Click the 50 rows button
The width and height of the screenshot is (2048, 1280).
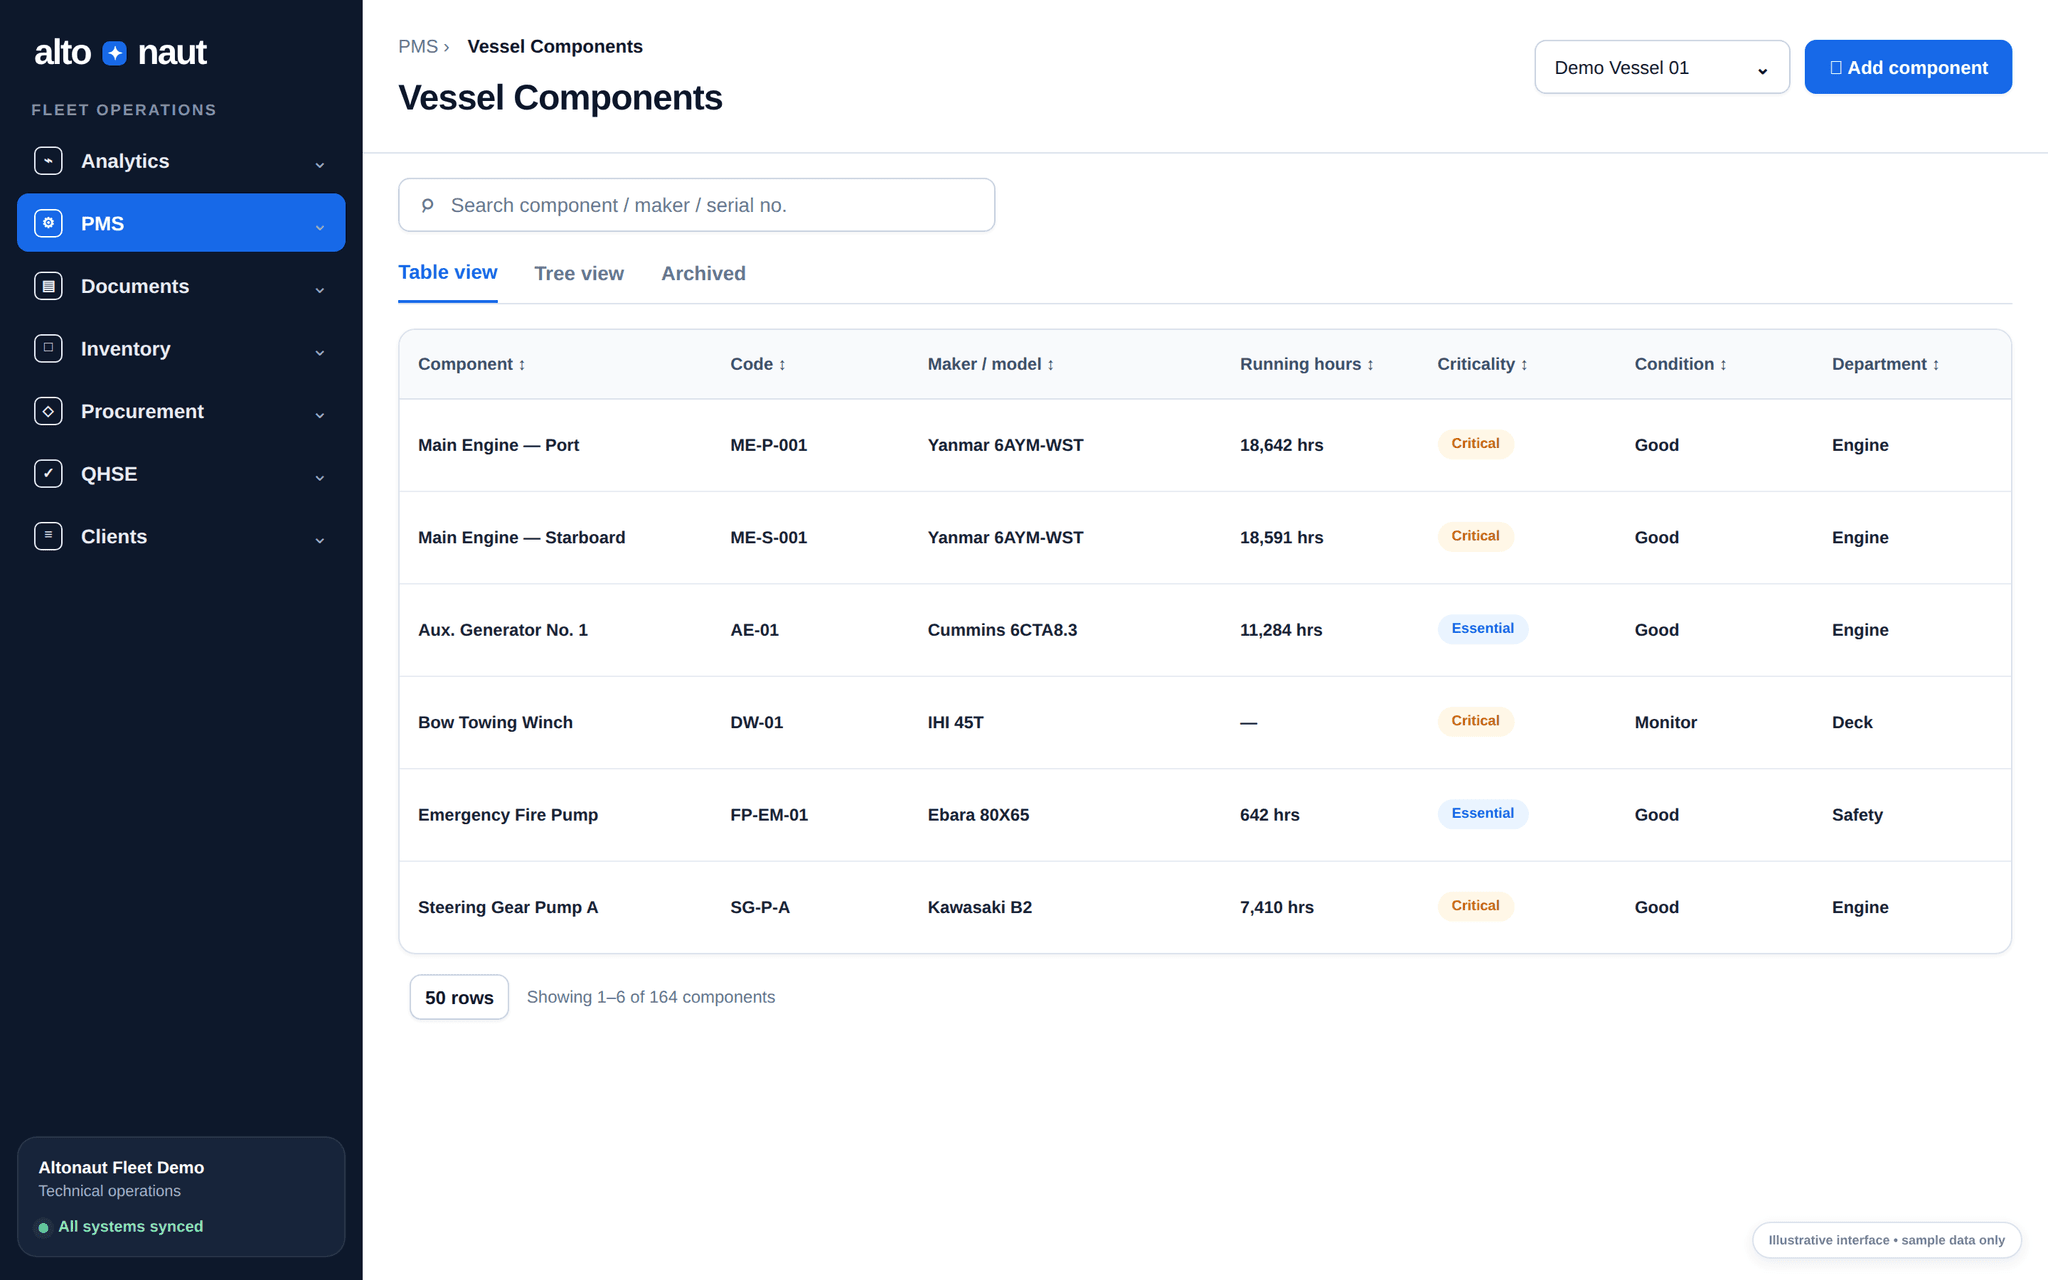coord(459,997)
